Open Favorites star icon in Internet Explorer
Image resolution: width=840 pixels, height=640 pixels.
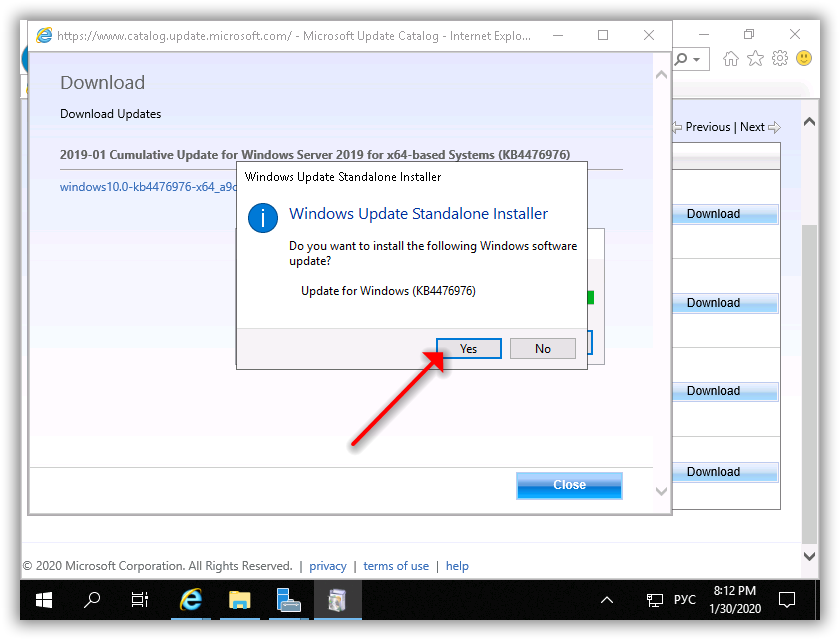[755, 58]
